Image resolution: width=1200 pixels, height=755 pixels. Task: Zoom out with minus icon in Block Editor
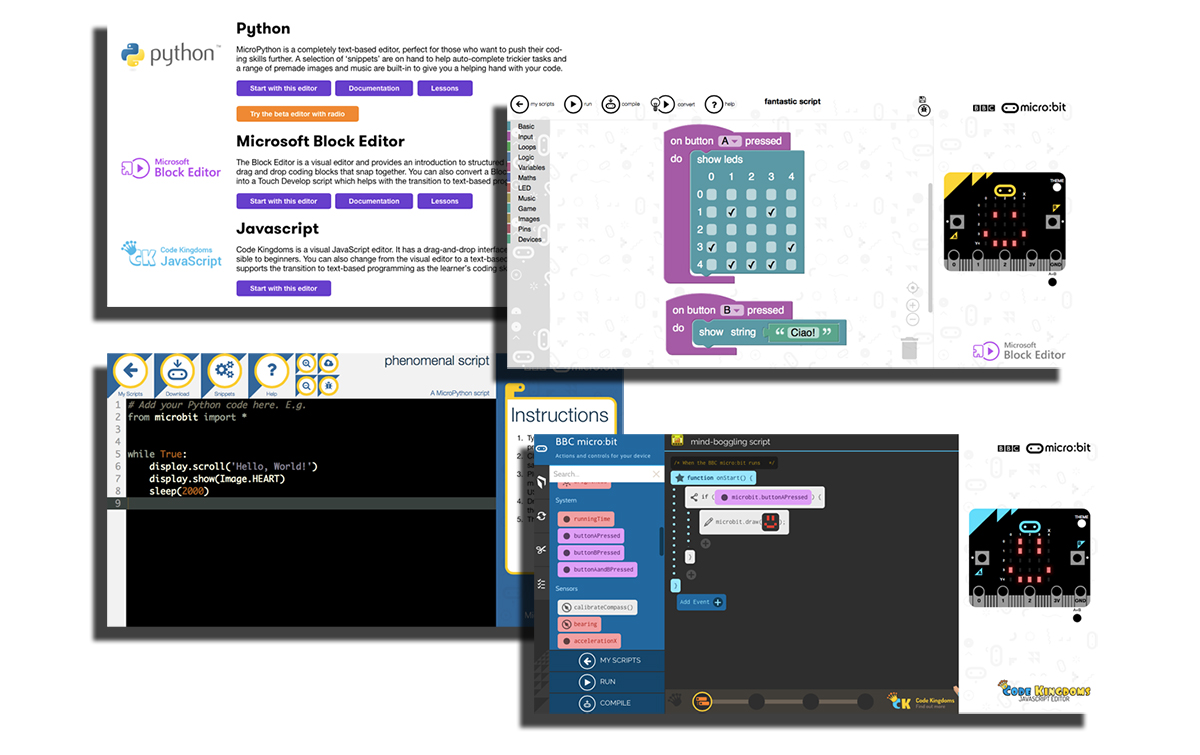coord(913,319)
